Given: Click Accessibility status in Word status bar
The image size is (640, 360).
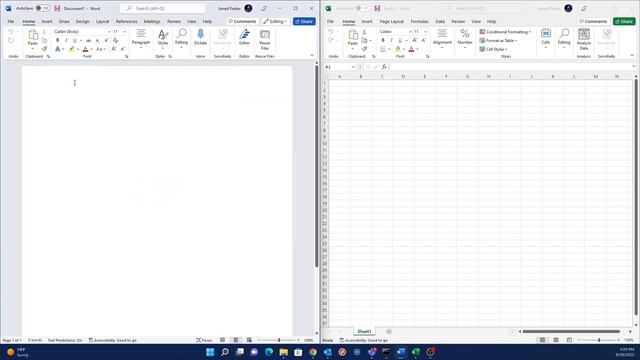Looking at the screenshot, I should (113, 340).
